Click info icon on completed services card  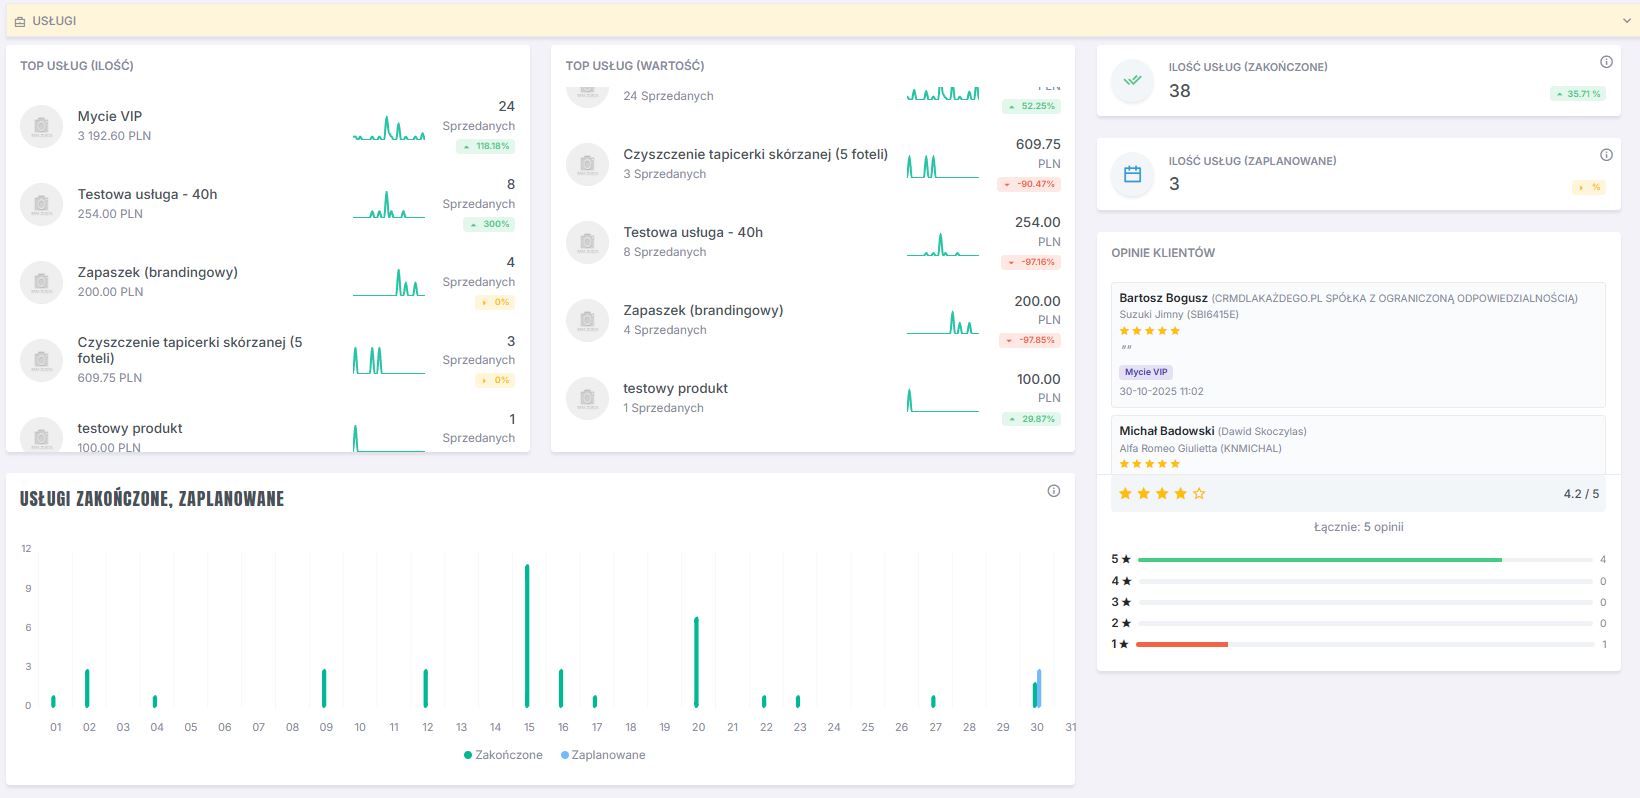[1606, 62]
